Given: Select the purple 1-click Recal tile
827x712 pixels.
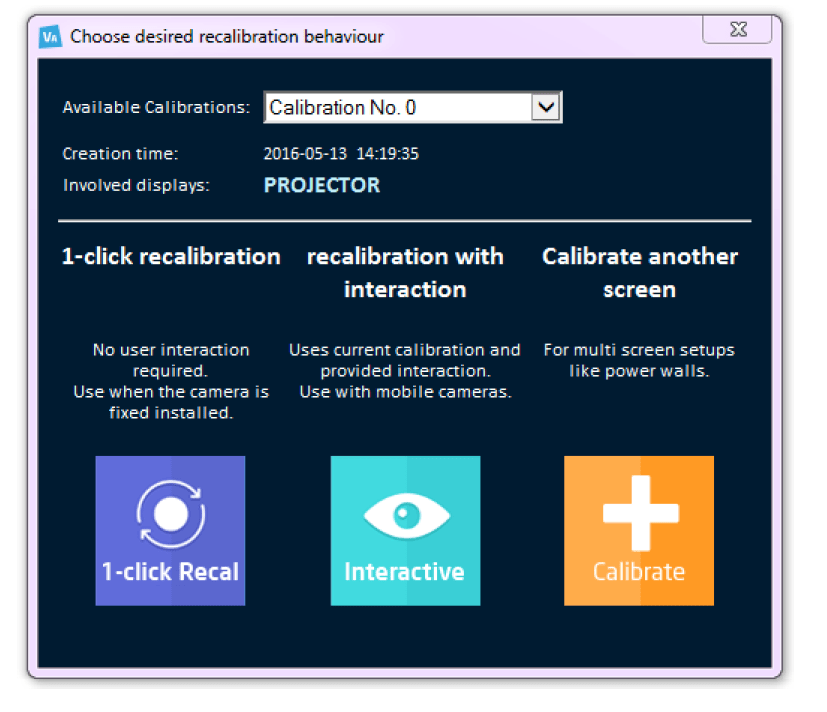Looking at the screenshot, I should tap(170, 530).
